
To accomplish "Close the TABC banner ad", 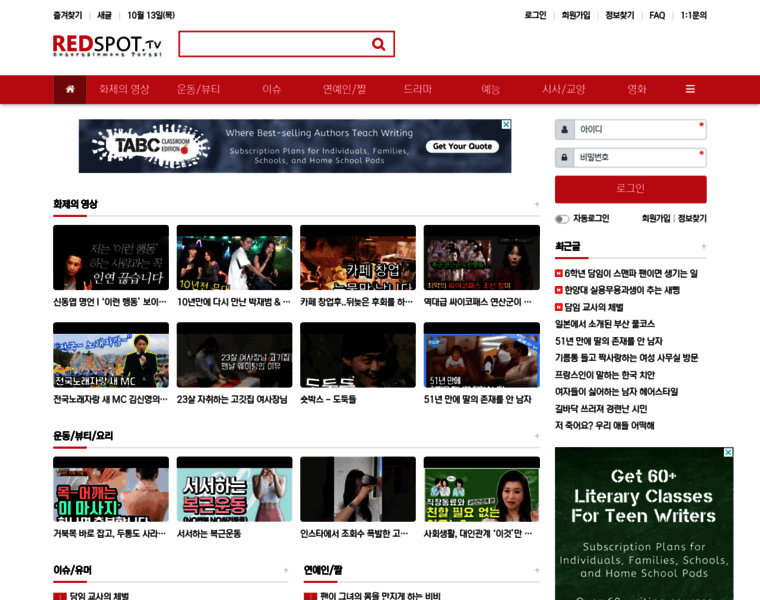I will point(506,125).
